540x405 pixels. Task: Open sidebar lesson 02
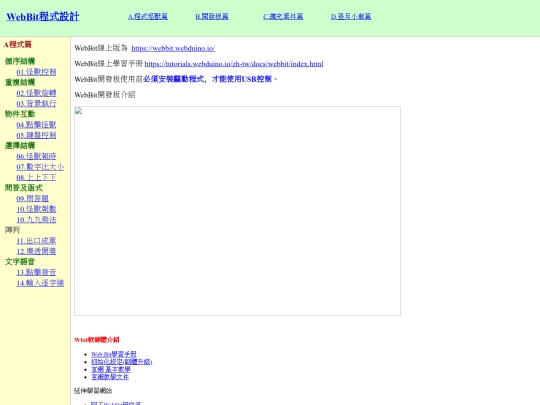pyautogui.click(x=36, y=93)
